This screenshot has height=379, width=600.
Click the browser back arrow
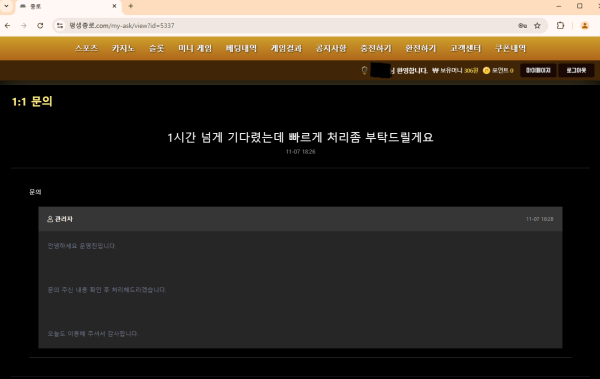(x=8, y=26)
